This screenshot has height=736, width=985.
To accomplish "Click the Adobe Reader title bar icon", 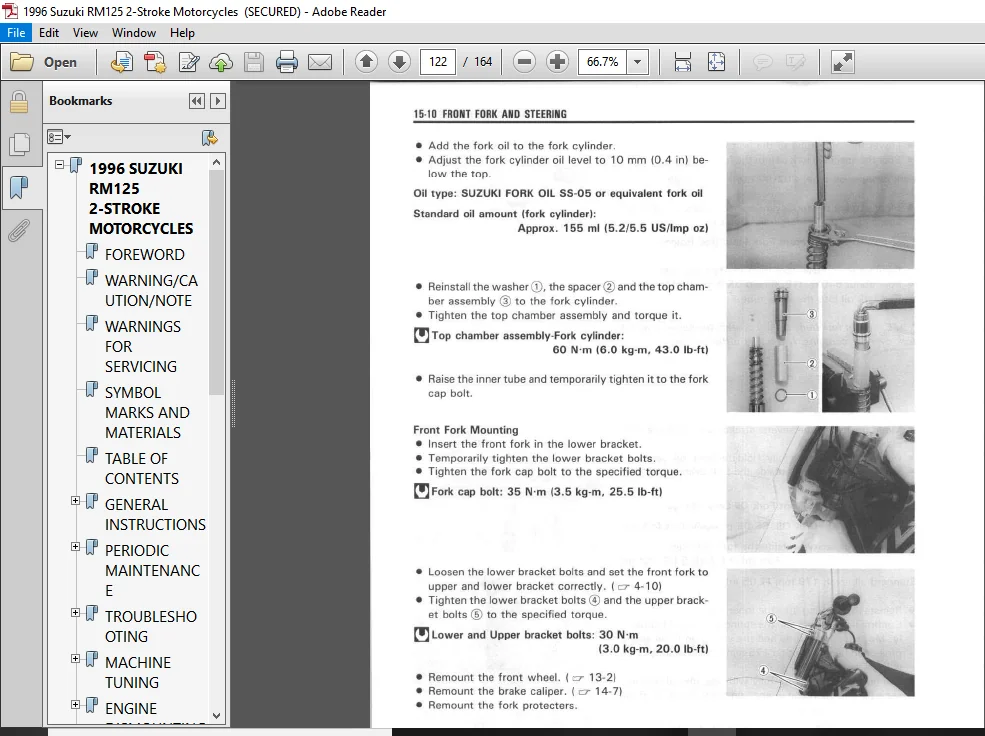I will [10, 11].
